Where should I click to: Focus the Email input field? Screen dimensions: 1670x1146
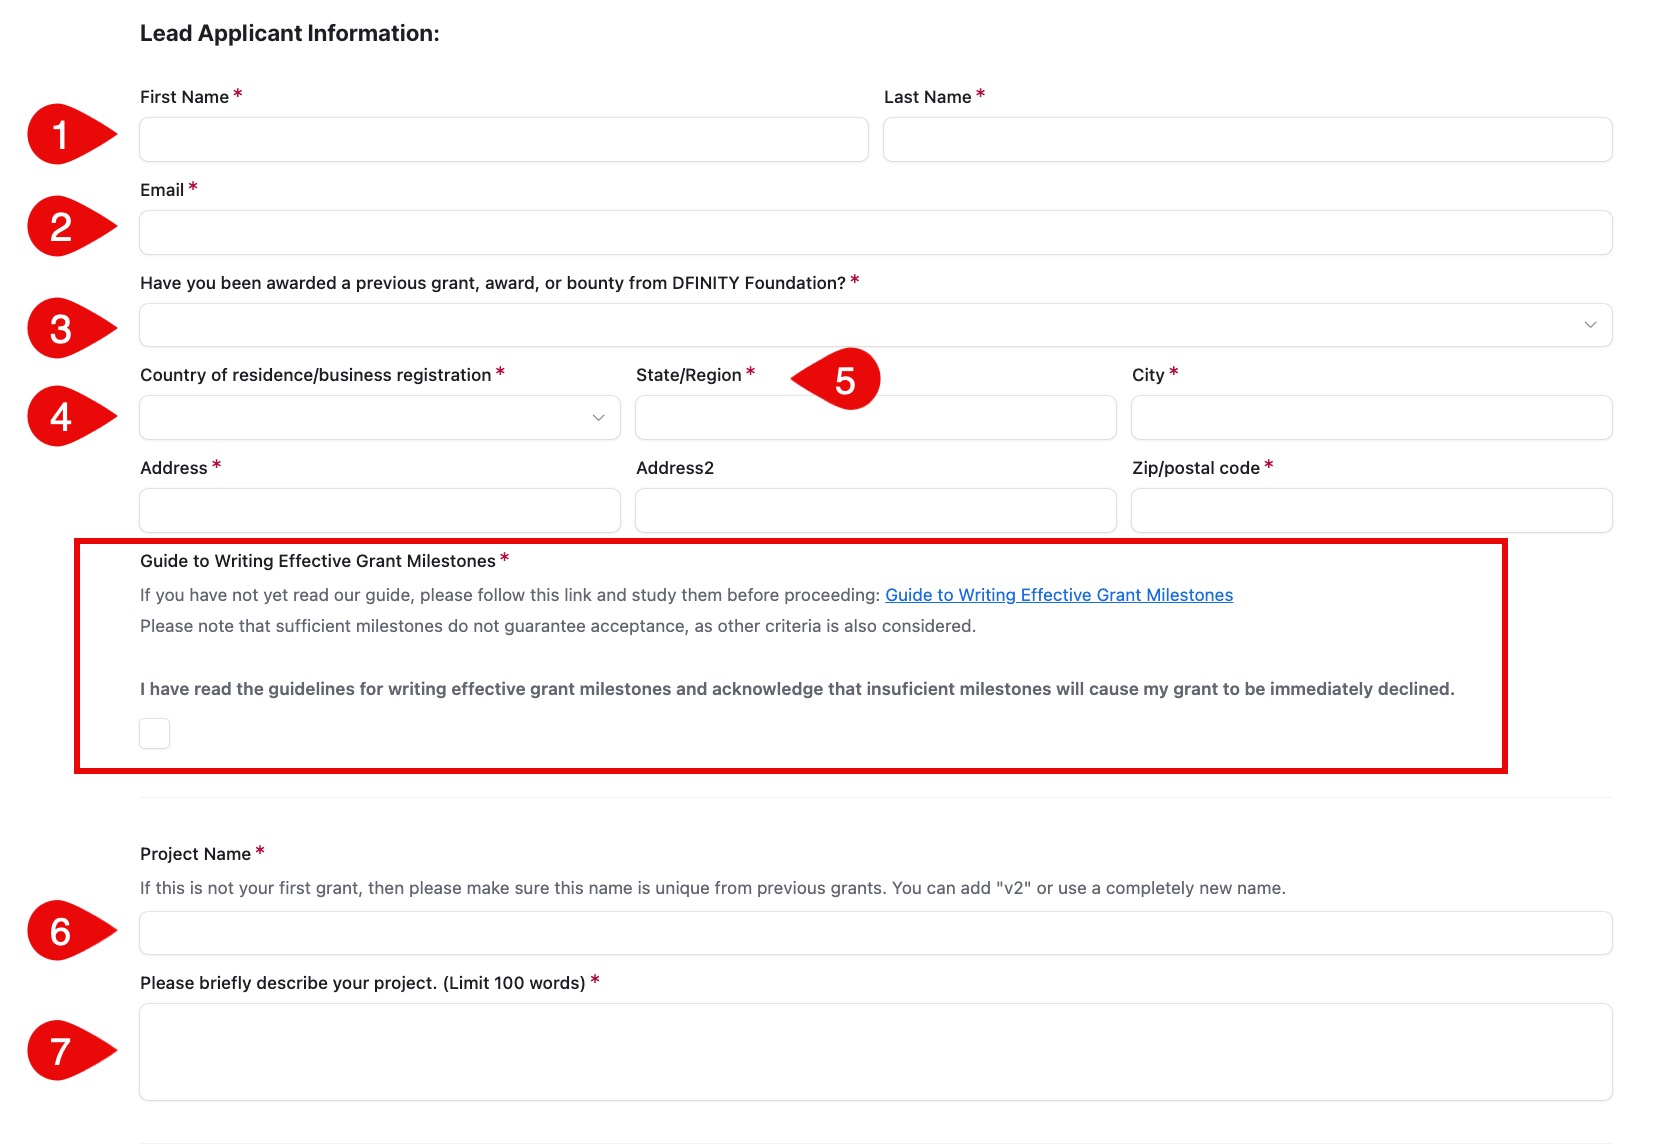click(x=876, y=232)
